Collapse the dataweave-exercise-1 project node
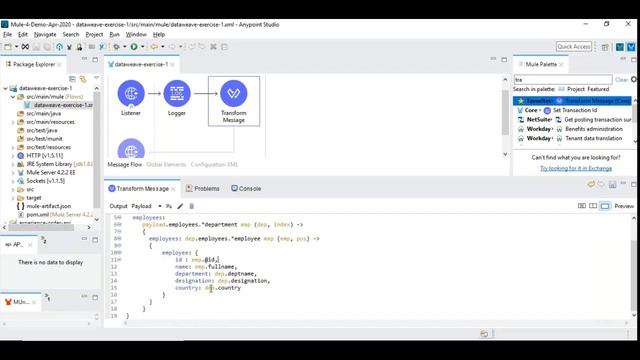640x360 pixels. tap(5, 88)
